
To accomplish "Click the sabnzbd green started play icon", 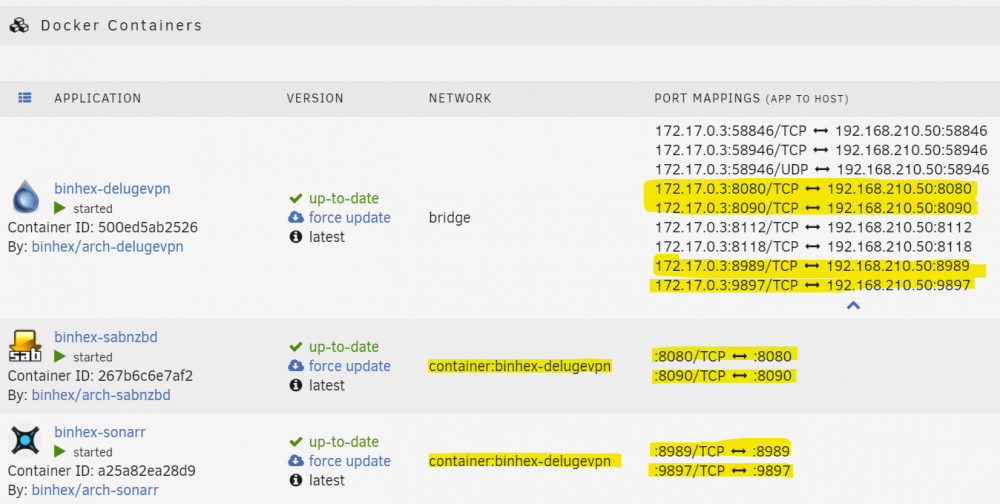I will (x=60, y=357).
